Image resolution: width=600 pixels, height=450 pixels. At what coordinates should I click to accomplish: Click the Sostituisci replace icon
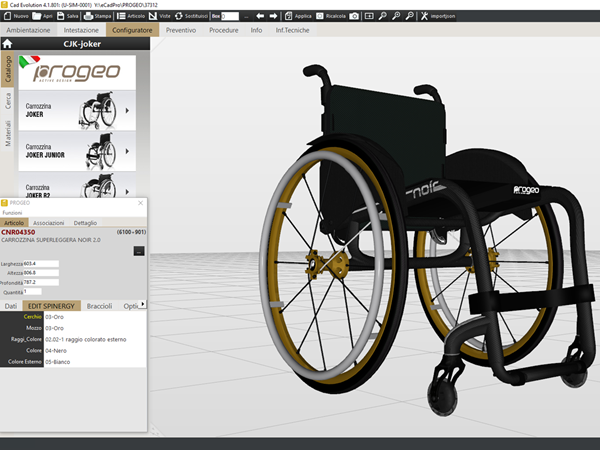(x=179, y=16)
